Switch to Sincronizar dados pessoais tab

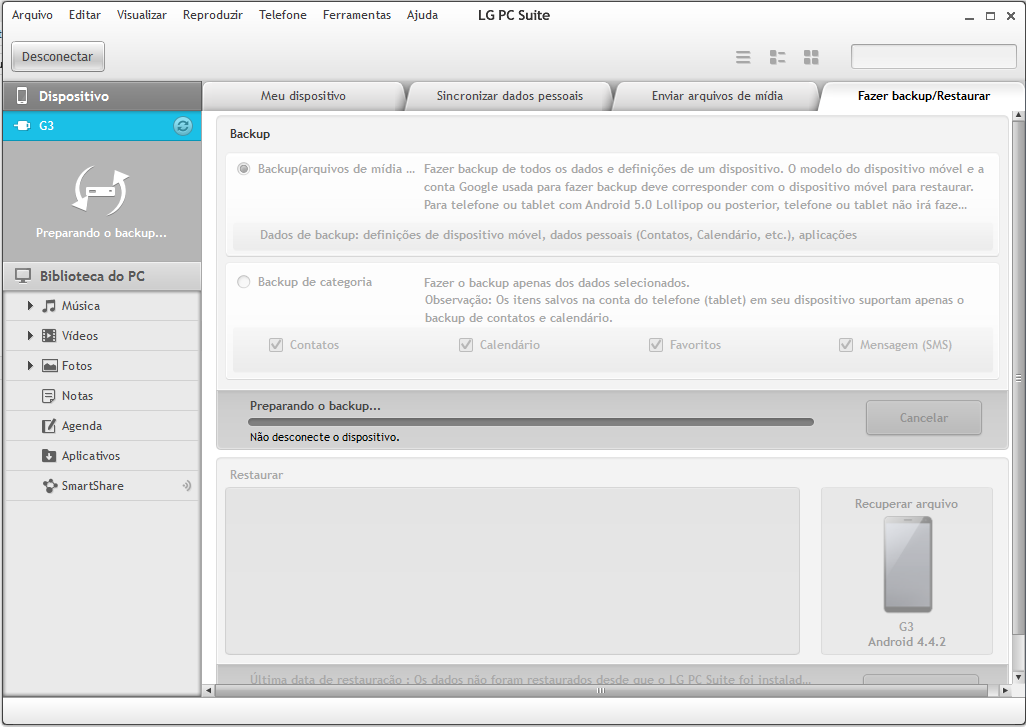tap(510, 96)
